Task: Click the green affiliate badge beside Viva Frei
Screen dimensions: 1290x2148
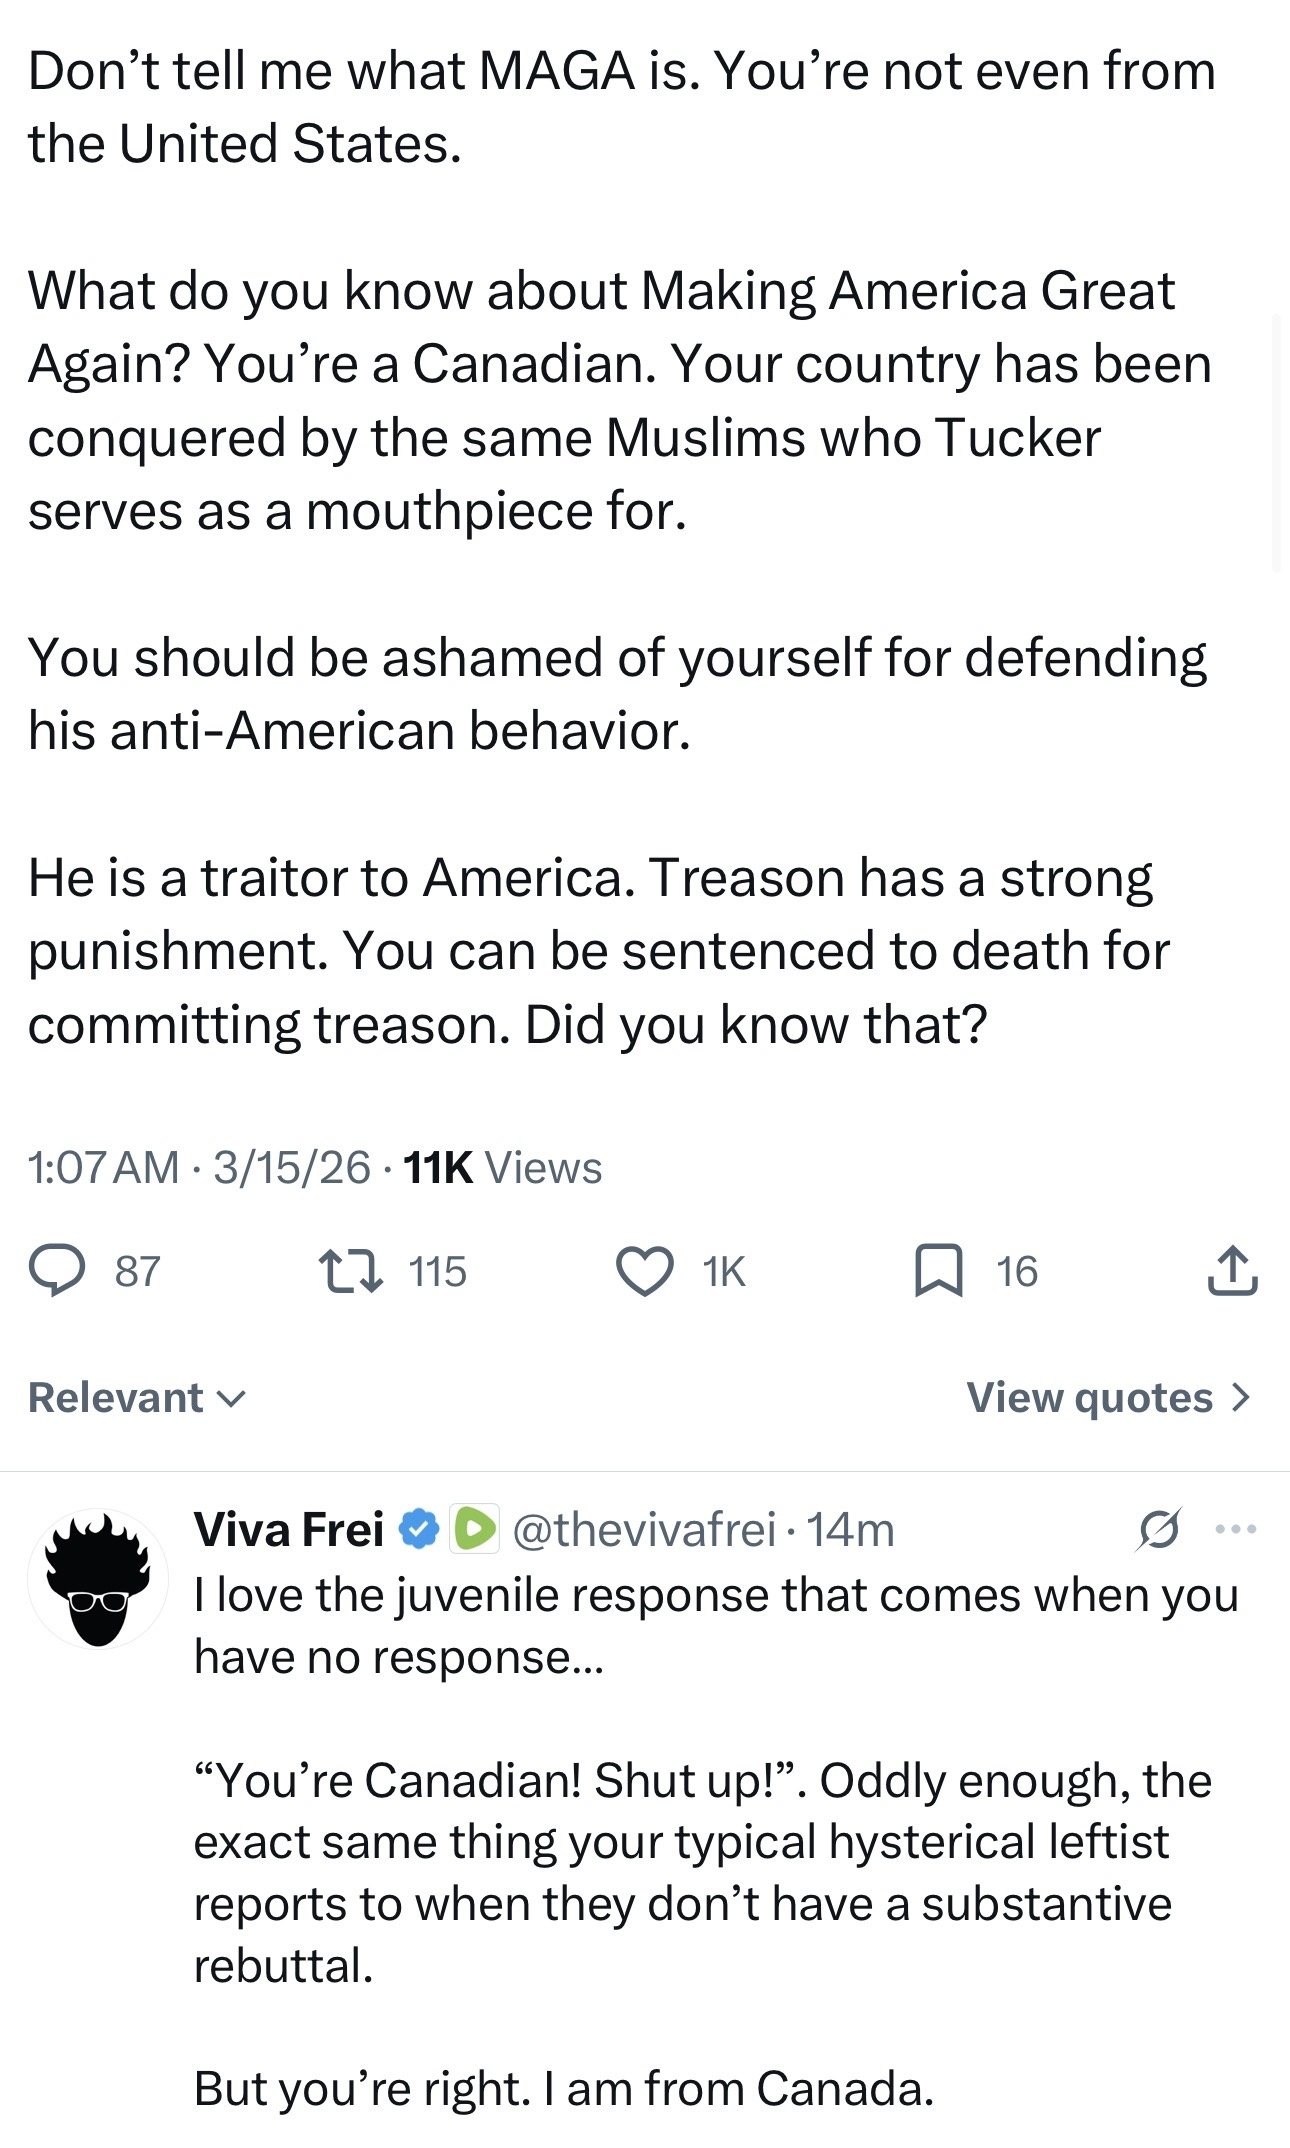Action: click(474, 1529)
